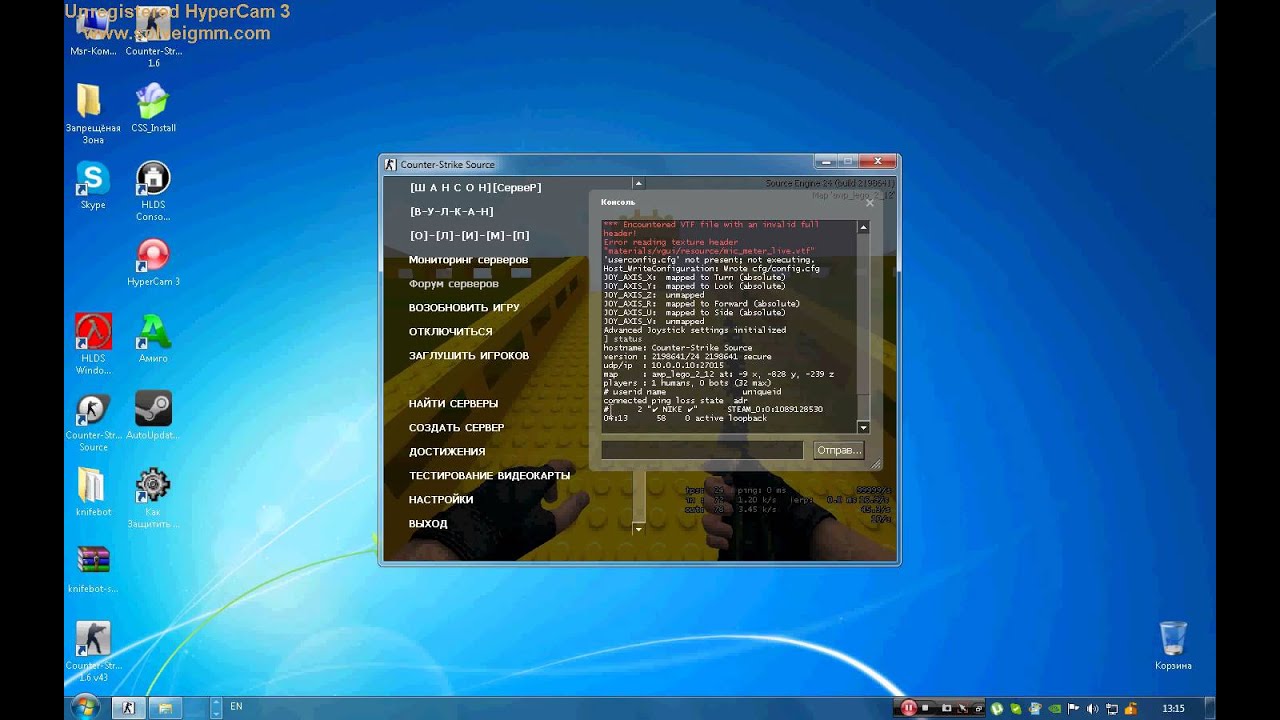The height and width of the screenshot is (720, 1280).
Task: Select the HLDS Windows desktop icon
Action: (93, 343)
